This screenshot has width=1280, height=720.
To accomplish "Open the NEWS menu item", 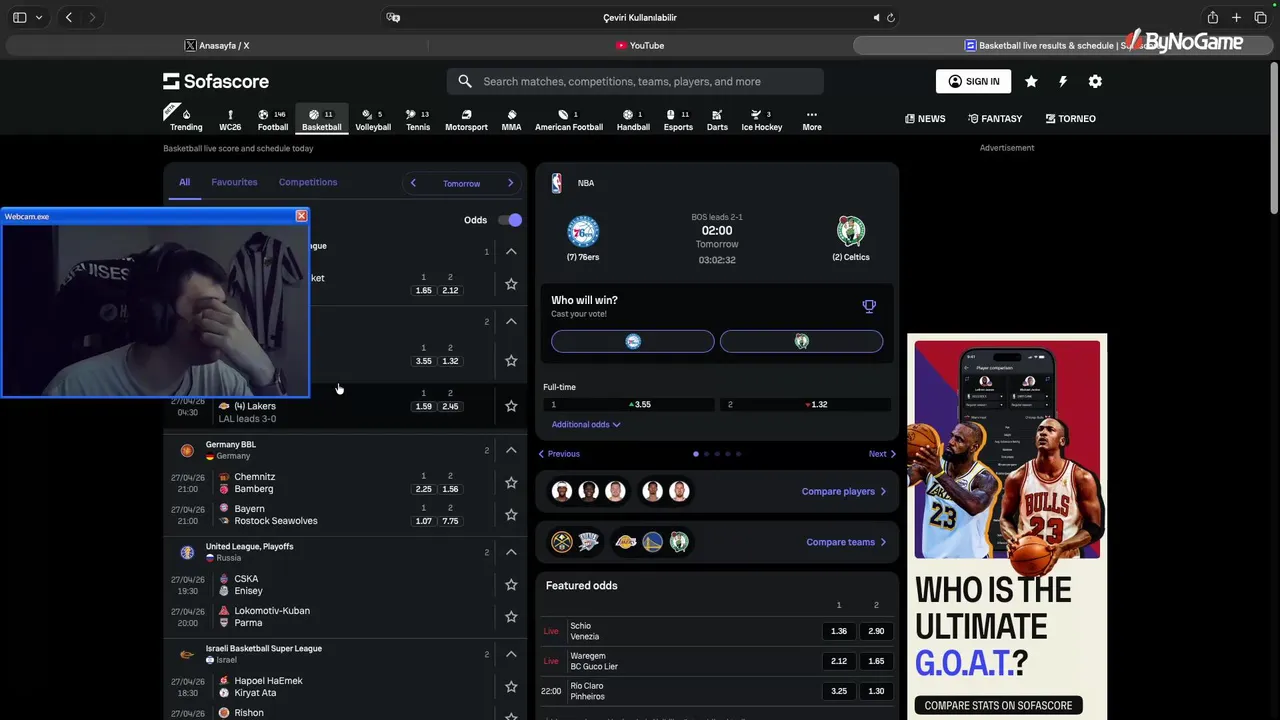I will pos(925,118).
